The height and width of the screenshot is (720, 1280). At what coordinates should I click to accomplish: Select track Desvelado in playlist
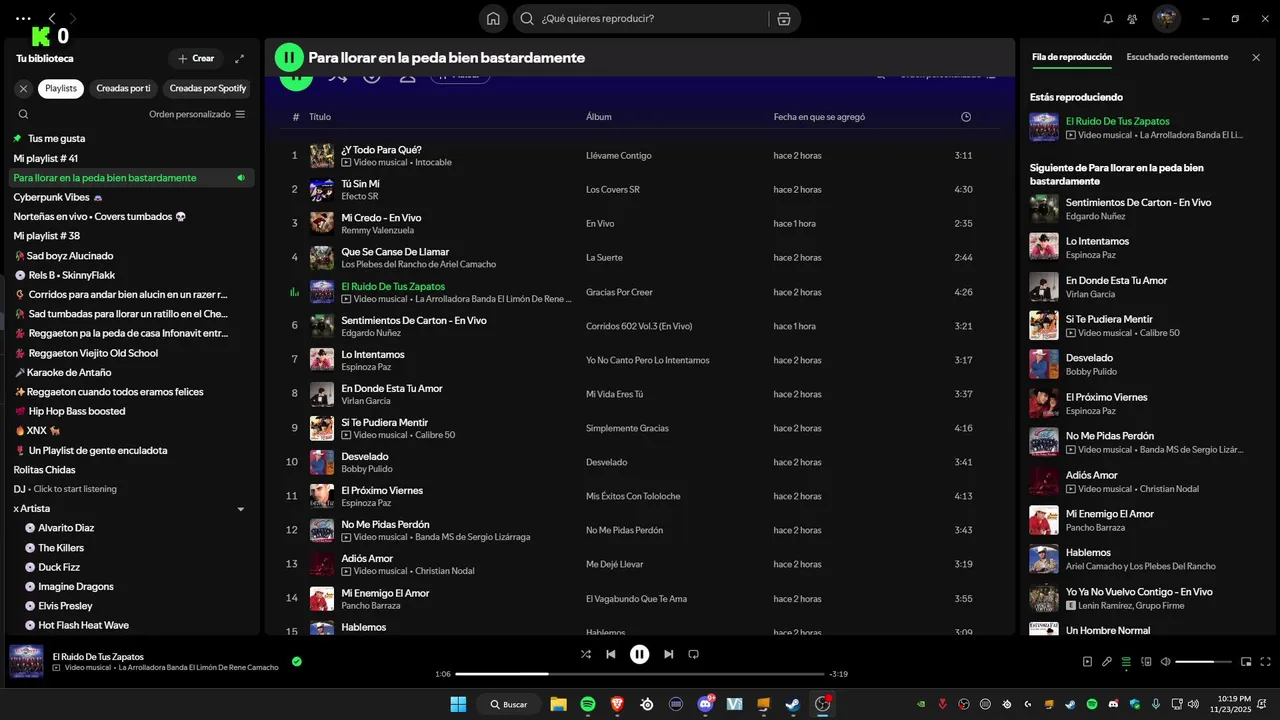(x=640, y=462)
